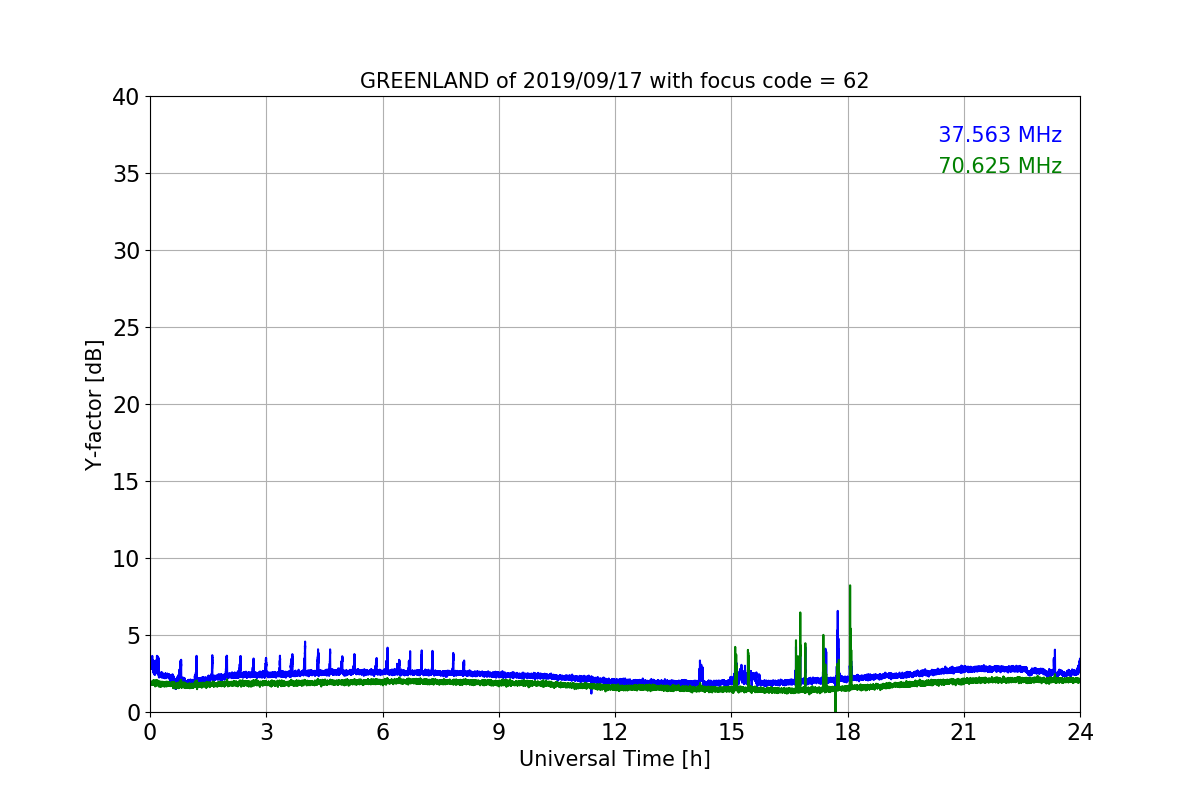Click the blue spike near 4 h
Image resolution: width=1200 pixels, height=800 pixels.
point(305,657)
